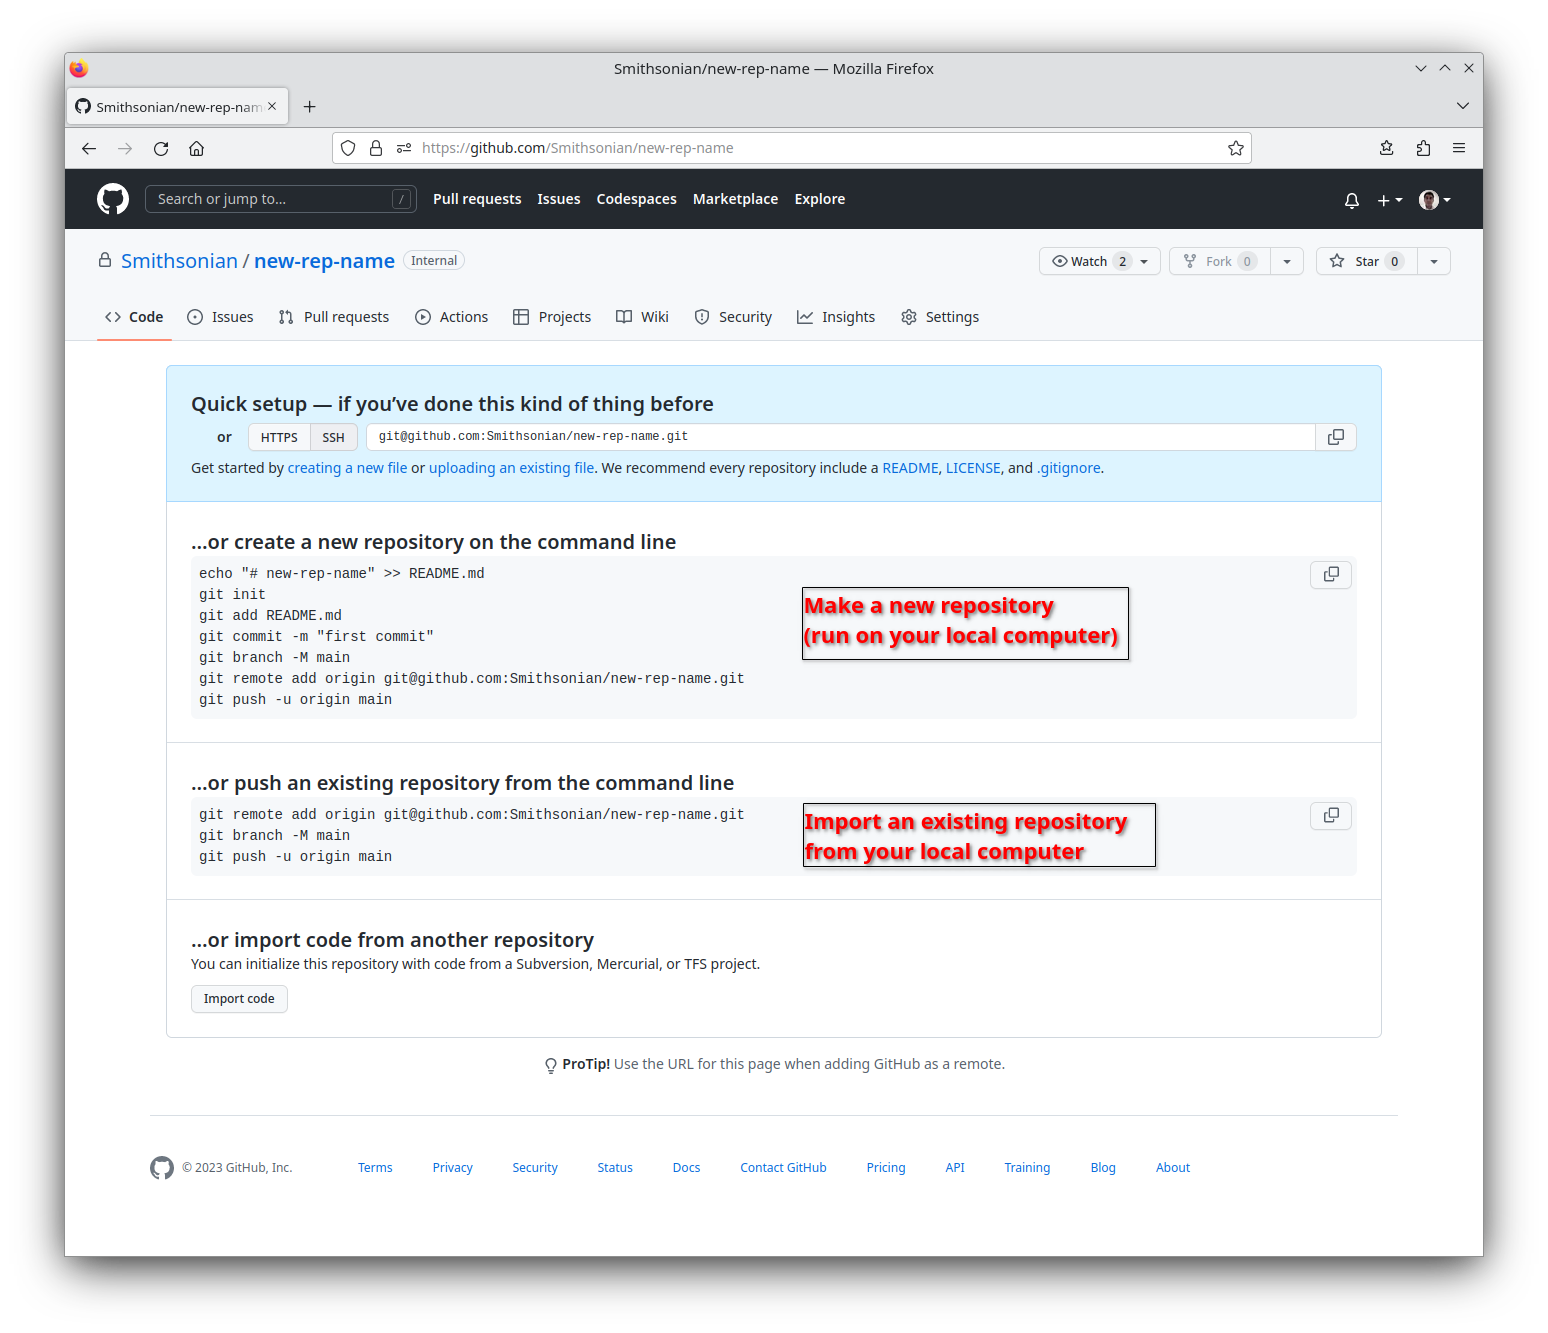Screen dimensions: 1548x1333
Task: Select the git@github.com repository URL field
Action: [840, 437]
